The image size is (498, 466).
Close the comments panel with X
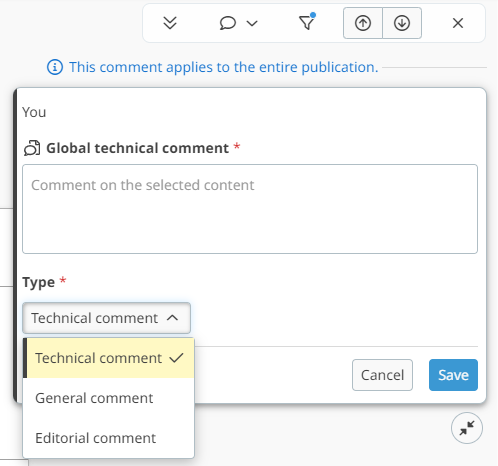click(x=458, y=23)
